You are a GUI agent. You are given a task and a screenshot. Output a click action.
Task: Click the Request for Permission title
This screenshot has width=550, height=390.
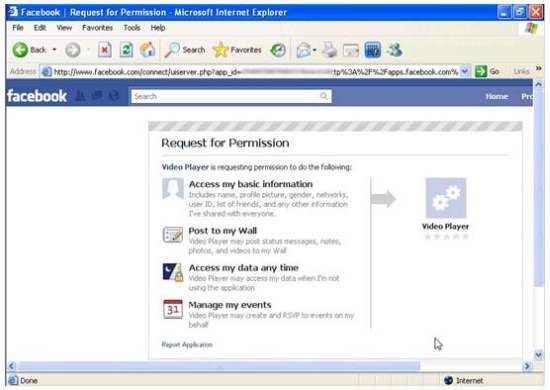click(x=225, y=143)
